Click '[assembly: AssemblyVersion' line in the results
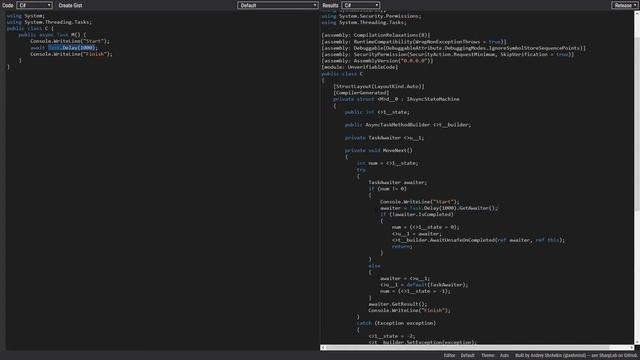The width and height of the screenshot is (640, 360). pyautogui.click(x=377, y=61)
